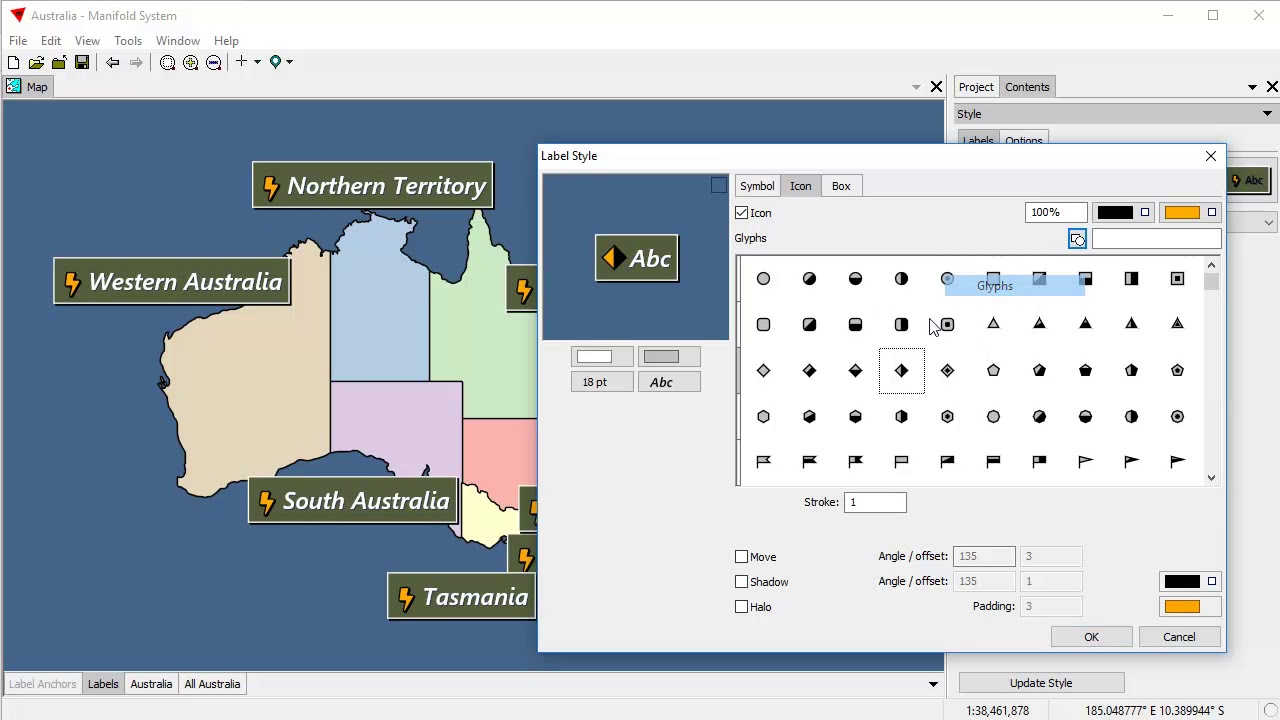Toggle small box beside top orange swatch
Image resolution: width=1280 pixels, height=720 pixels.
click(1212, 213)
